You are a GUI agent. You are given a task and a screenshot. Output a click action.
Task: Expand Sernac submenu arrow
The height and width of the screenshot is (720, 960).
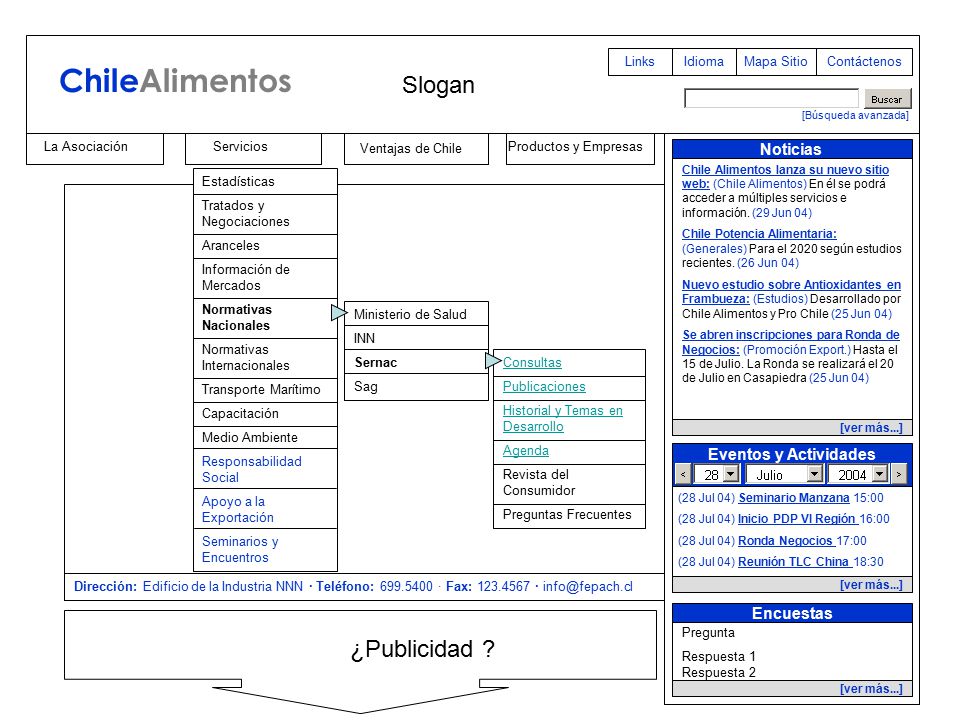click(493, 361)
